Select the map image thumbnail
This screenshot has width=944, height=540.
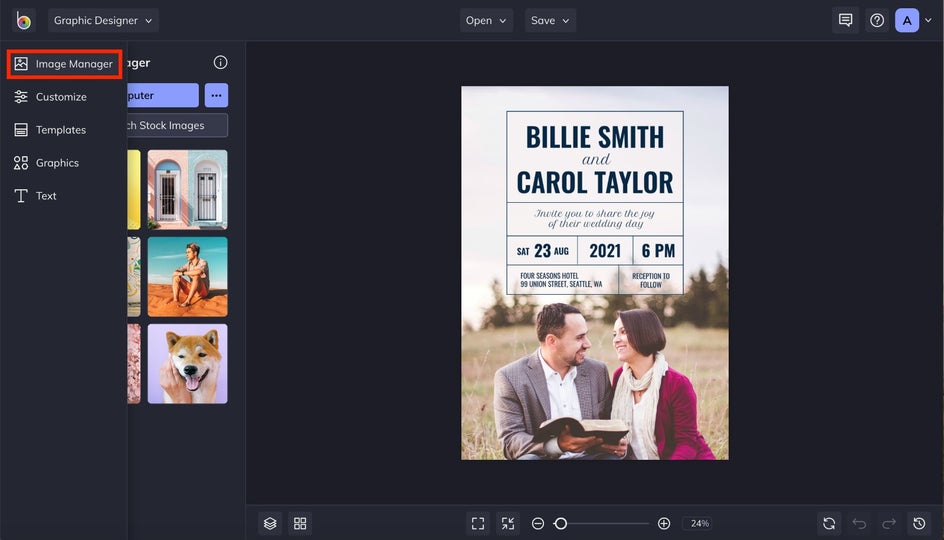(134, 276)
